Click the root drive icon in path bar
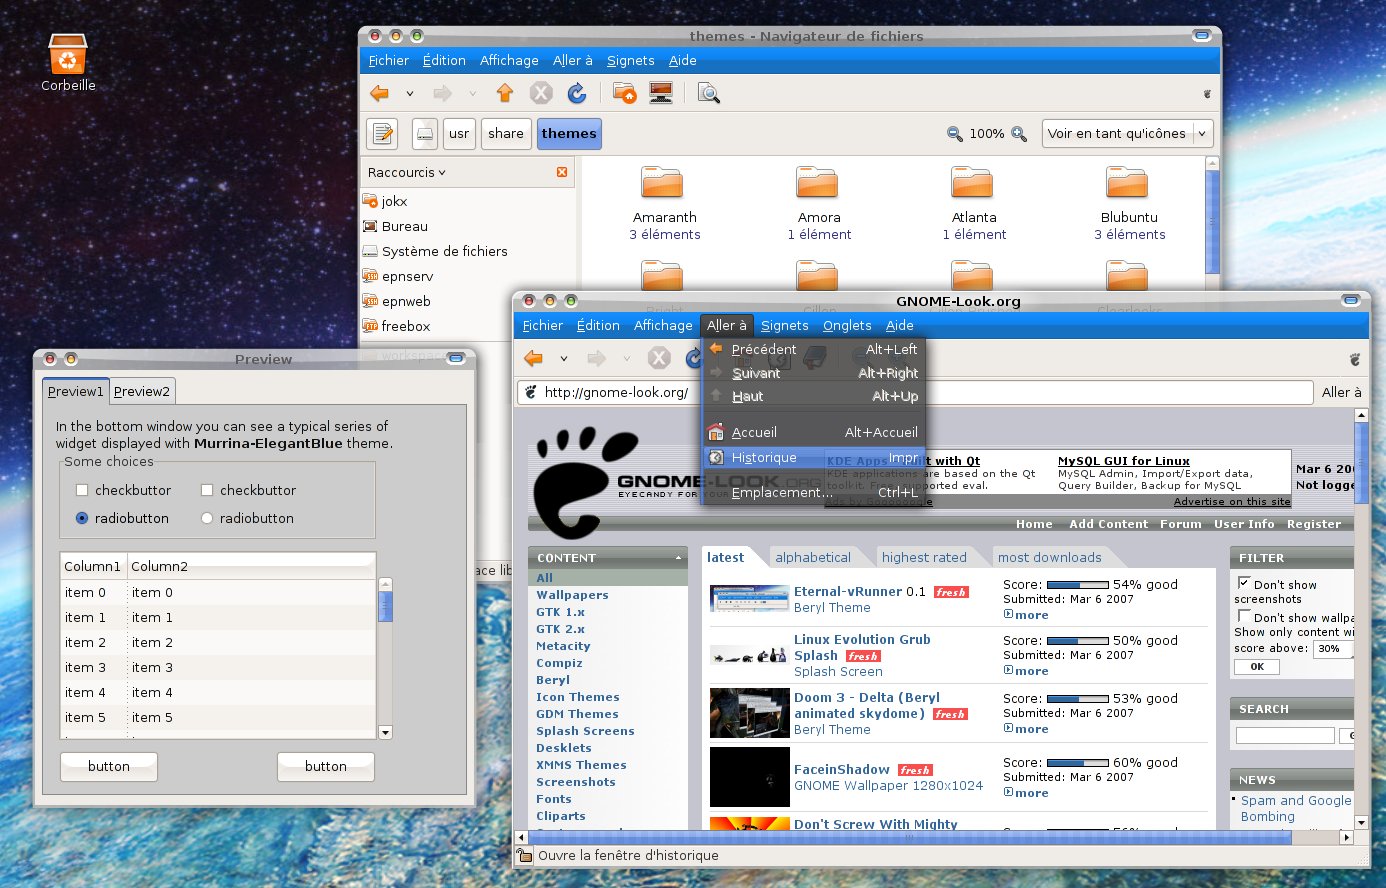This screenshot has width=1386, height=888. tap(425, 134)
